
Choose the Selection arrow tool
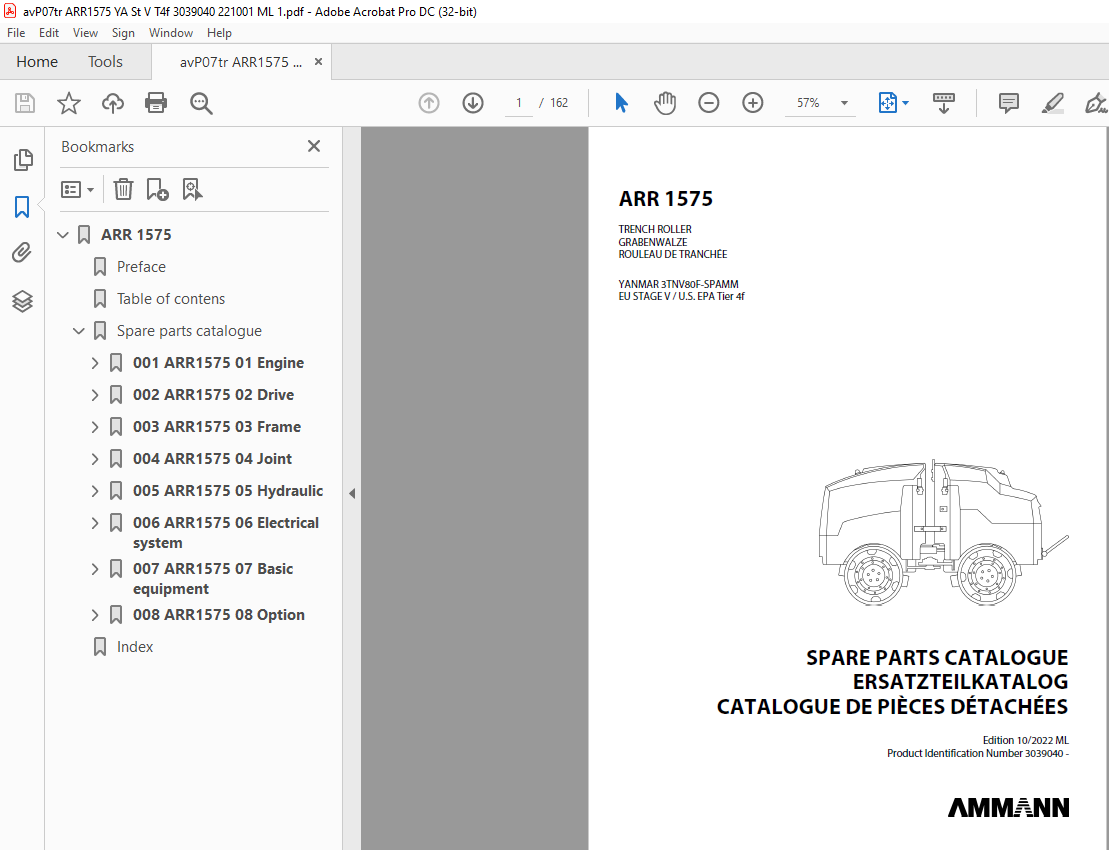tap(621, 103)
